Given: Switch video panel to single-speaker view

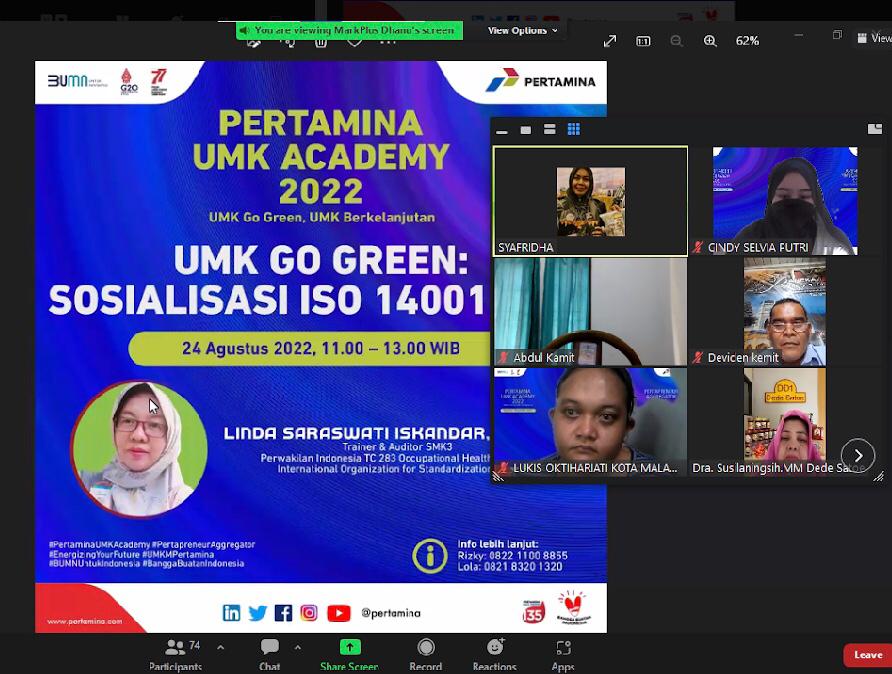Looking at the screenshot, I should tap(526, 130).
